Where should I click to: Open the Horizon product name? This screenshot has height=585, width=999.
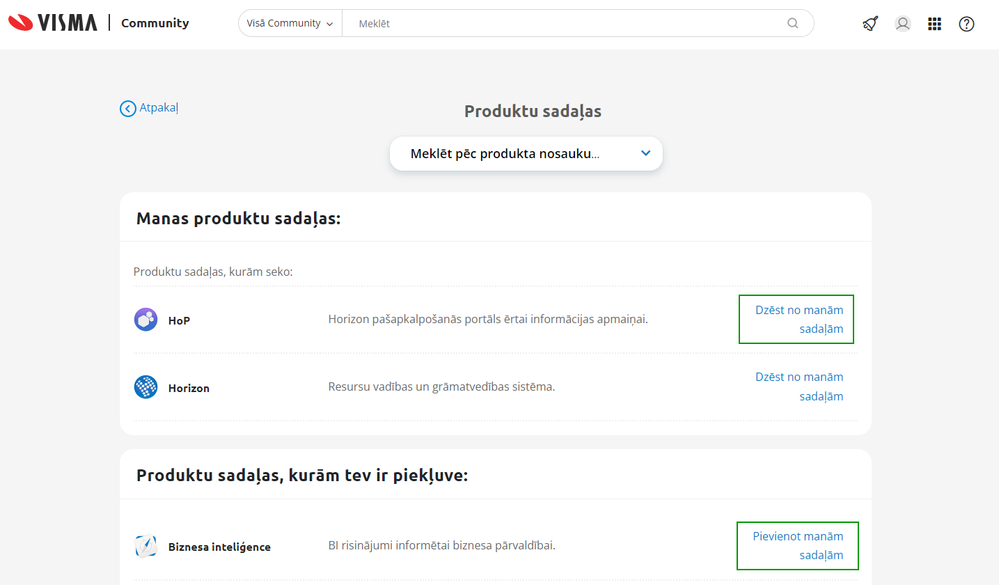click(189, 388)
